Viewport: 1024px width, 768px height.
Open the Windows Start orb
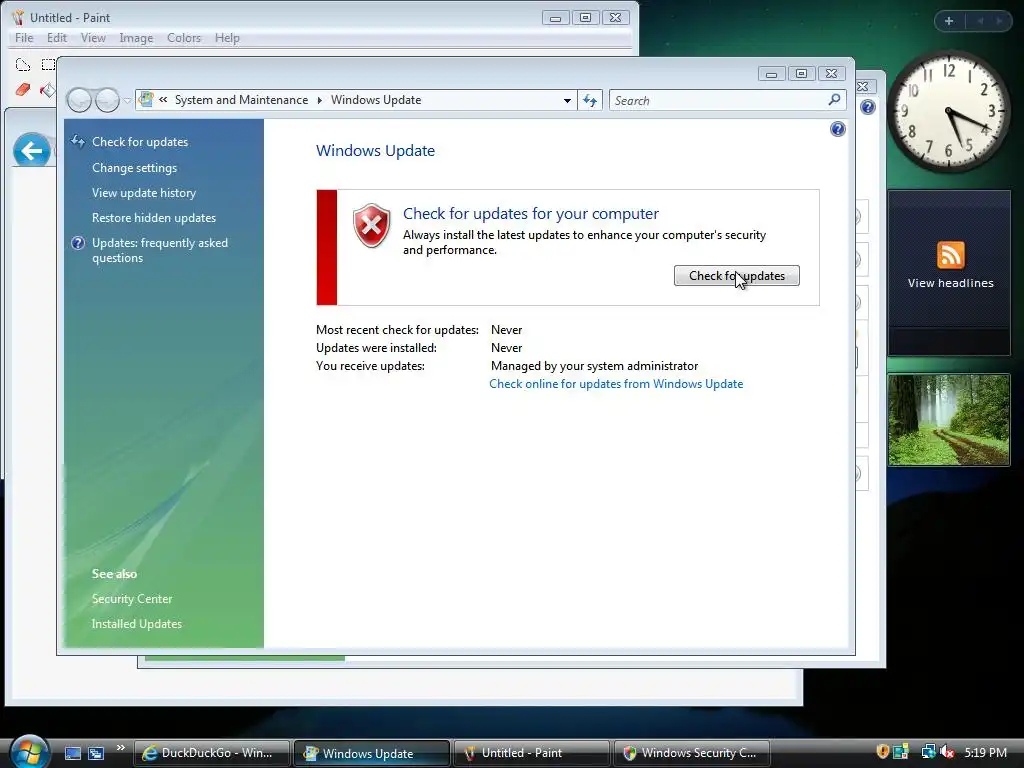coord(29,751)
